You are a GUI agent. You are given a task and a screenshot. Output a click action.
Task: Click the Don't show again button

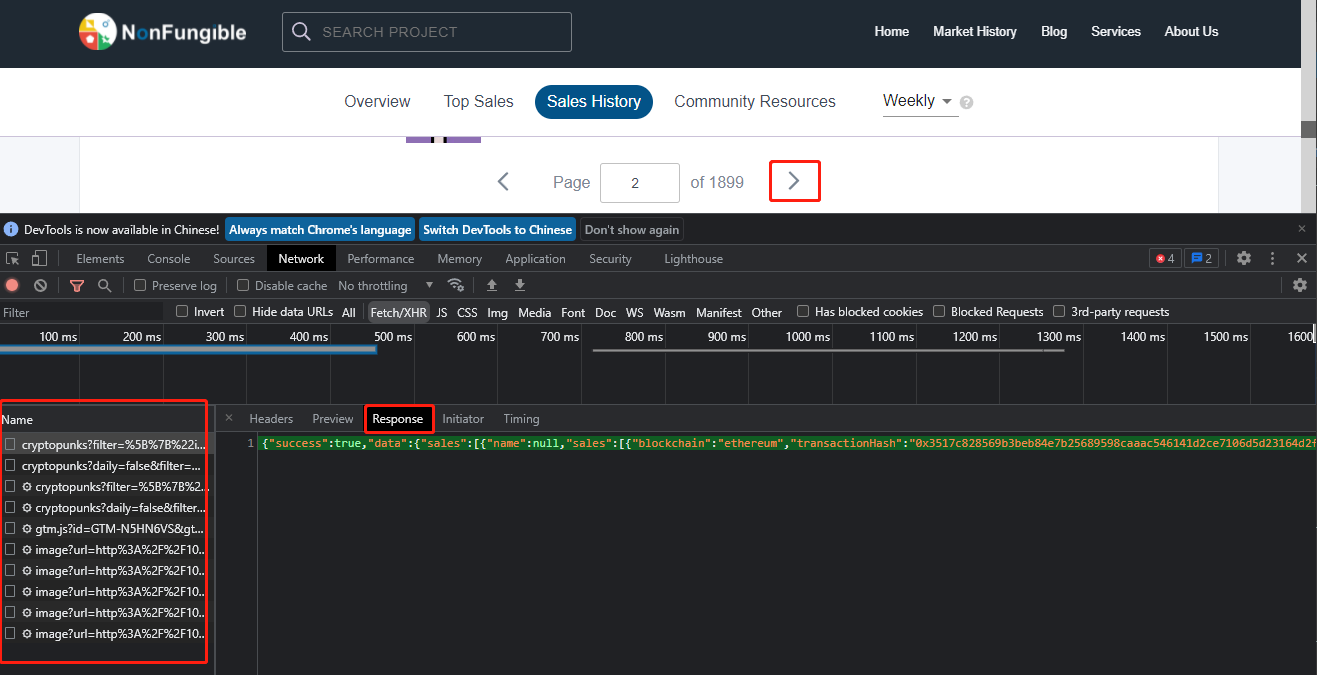point(632,229)
